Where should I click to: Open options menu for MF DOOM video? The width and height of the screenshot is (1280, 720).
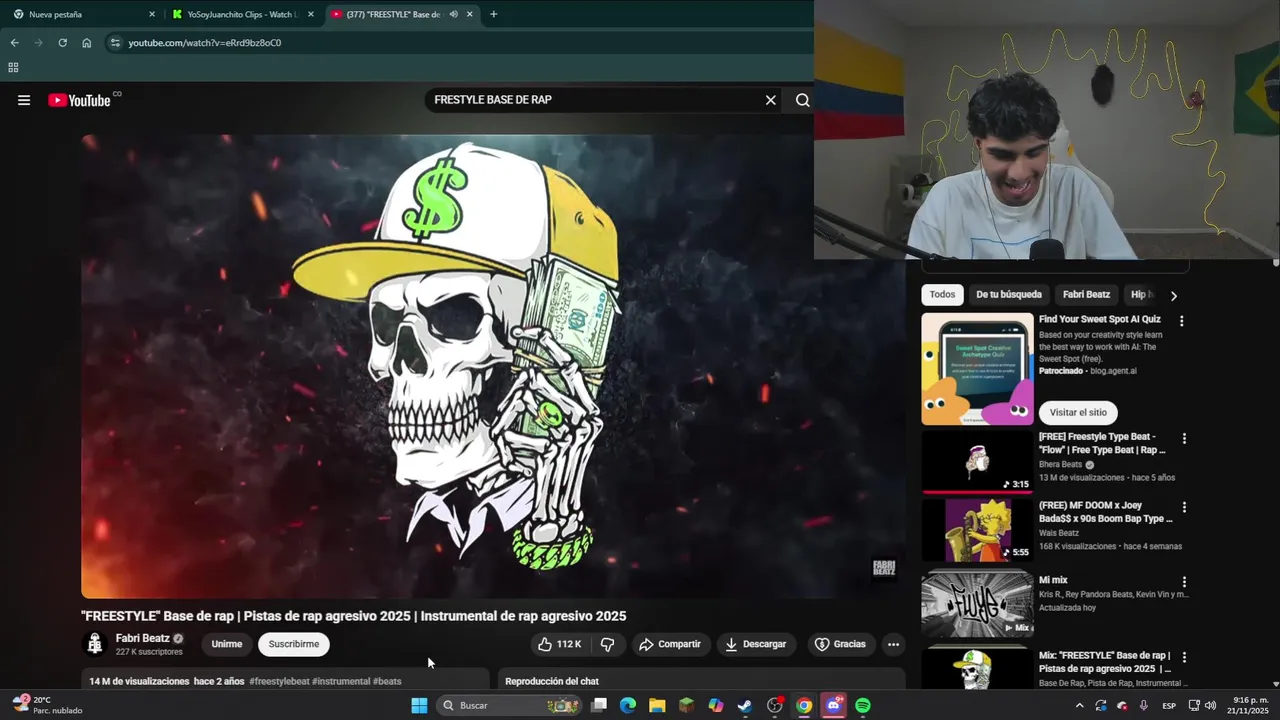pos(1184,507)
